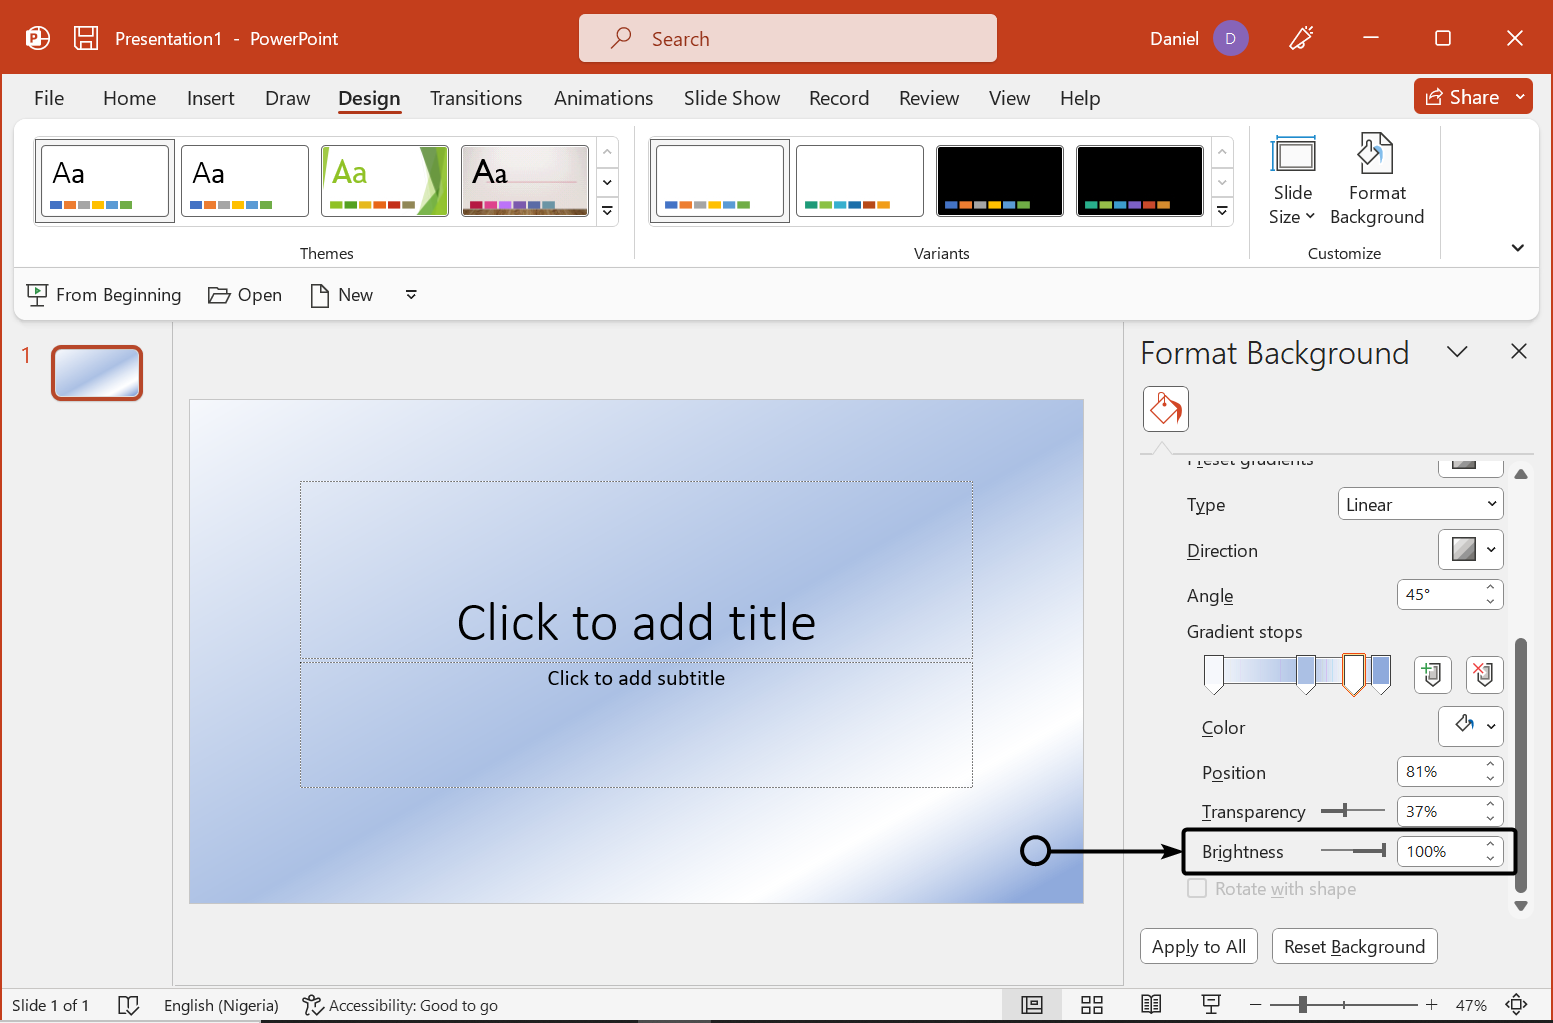This screenshot has height=1023, width=1553.
Task: Open the Transitions tab
Action: 475,98
